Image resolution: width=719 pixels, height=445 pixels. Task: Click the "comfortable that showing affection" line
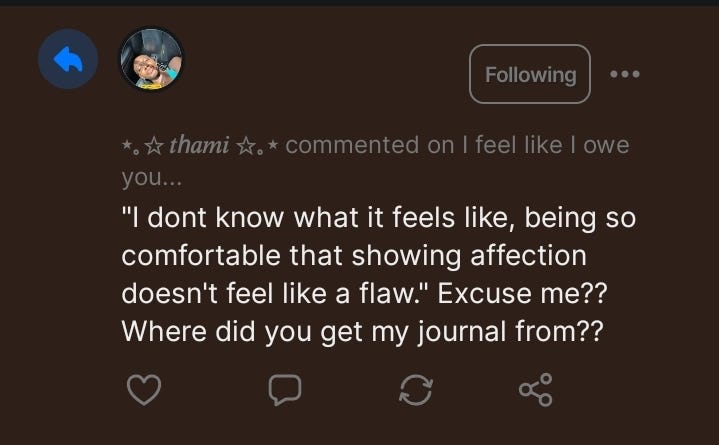[x=354, y=255]
